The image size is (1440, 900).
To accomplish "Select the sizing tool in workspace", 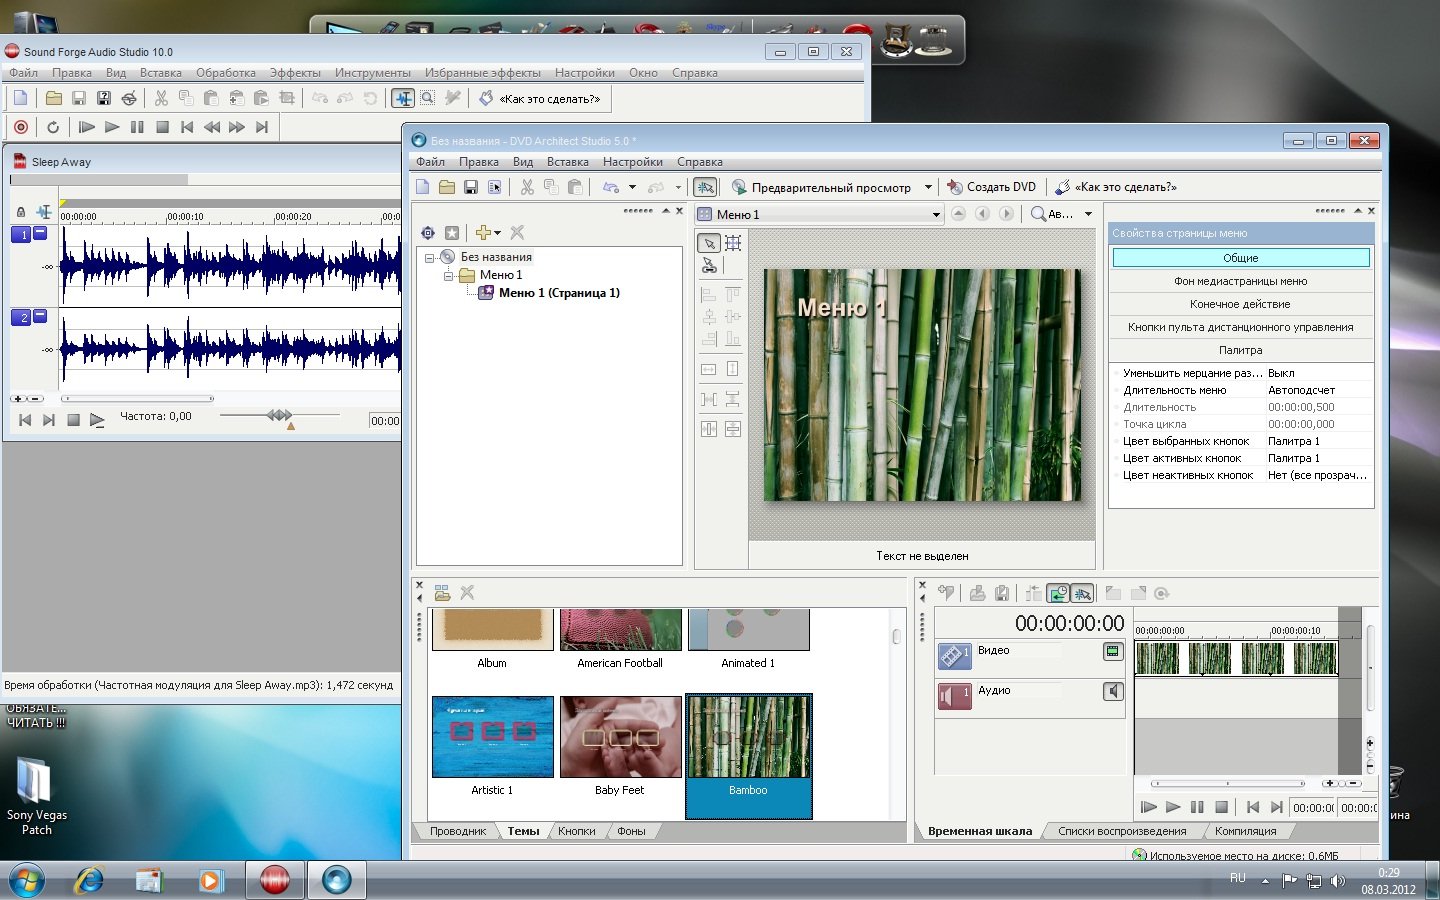I will point(733,243).
